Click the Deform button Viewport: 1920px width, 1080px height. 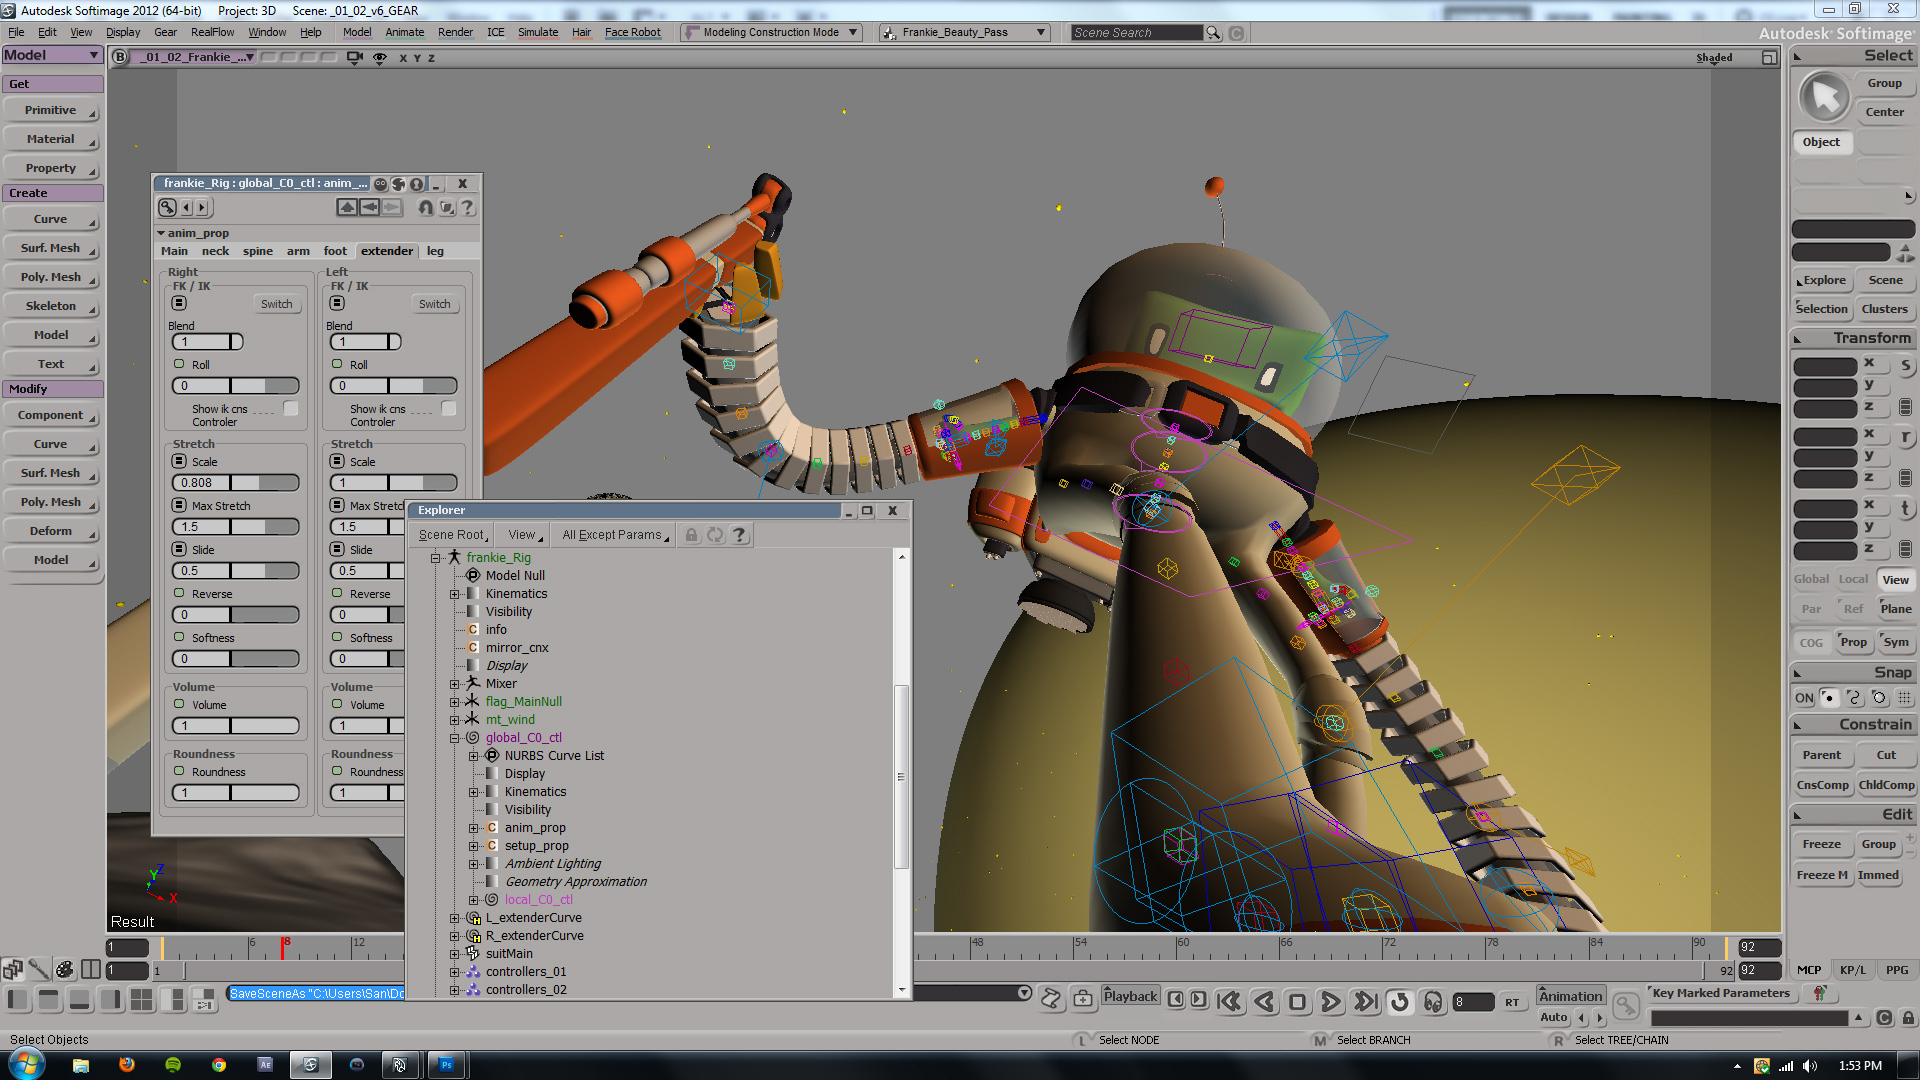pyautogui.click(x=51, y=531)
